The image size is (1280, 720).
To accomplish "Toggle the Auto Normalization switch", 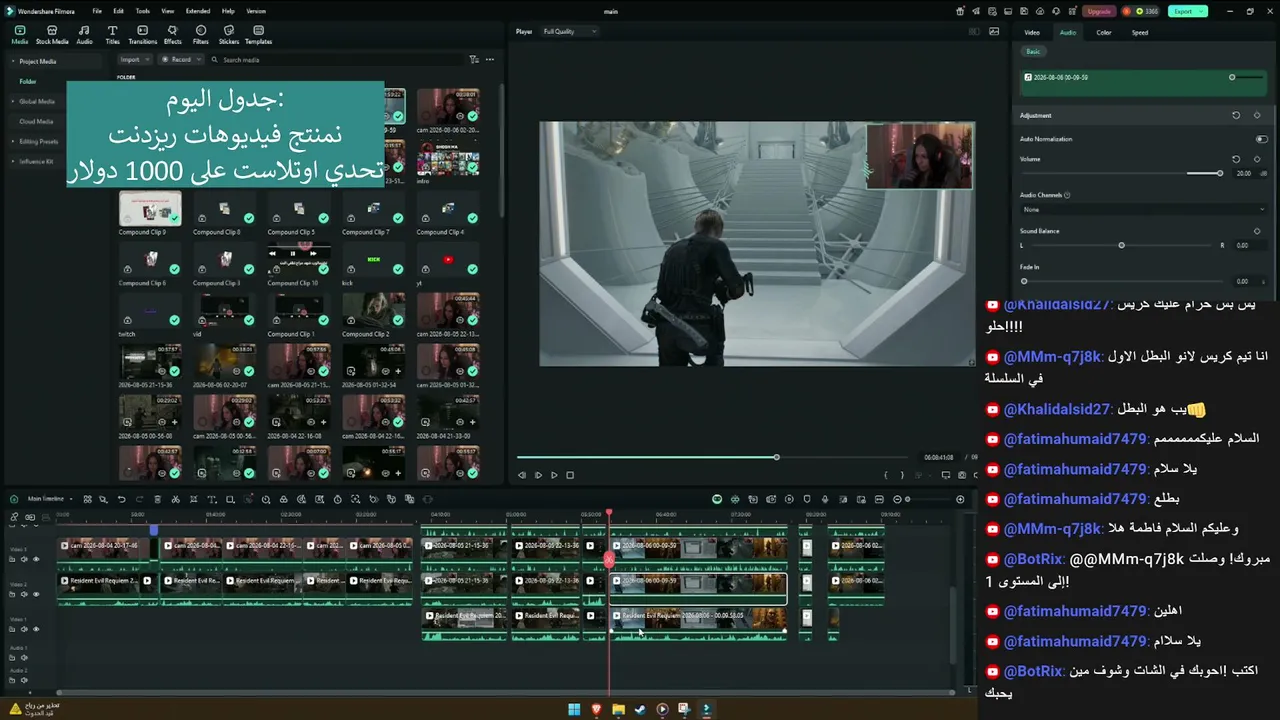I will [1261, 139].
